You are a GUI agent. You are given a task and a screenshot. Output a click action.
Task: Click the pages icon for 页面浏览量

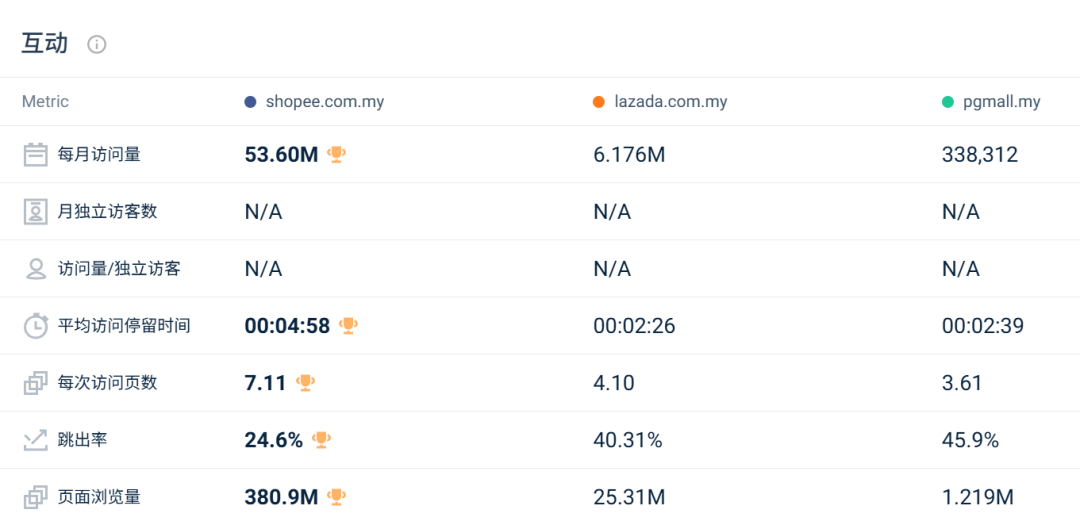tap(36, 497)
